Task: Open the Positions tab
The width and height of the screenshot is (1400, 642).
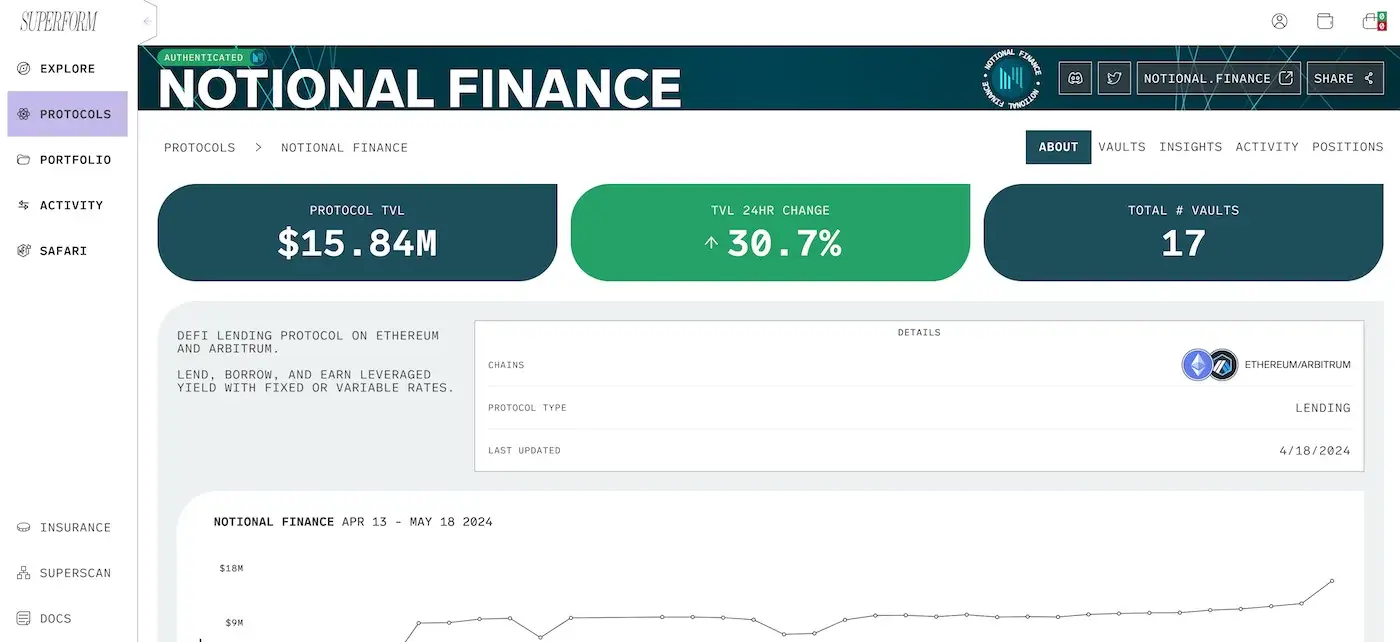Action: [x=1347, y=147]
